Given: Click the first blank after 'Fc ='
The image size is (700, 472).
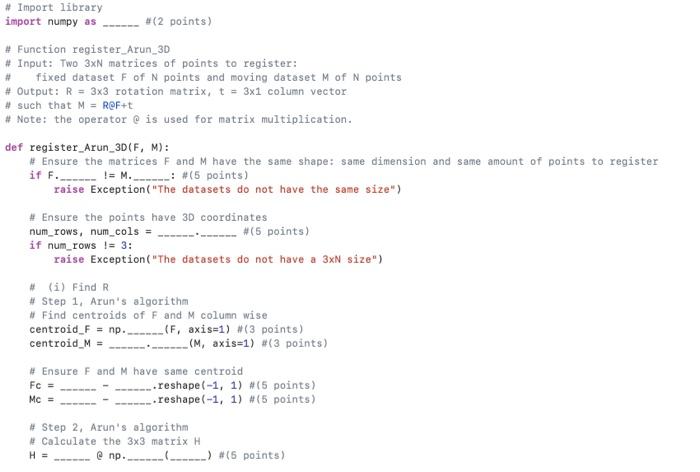Looking at the screenshot, I should point(78,385).
